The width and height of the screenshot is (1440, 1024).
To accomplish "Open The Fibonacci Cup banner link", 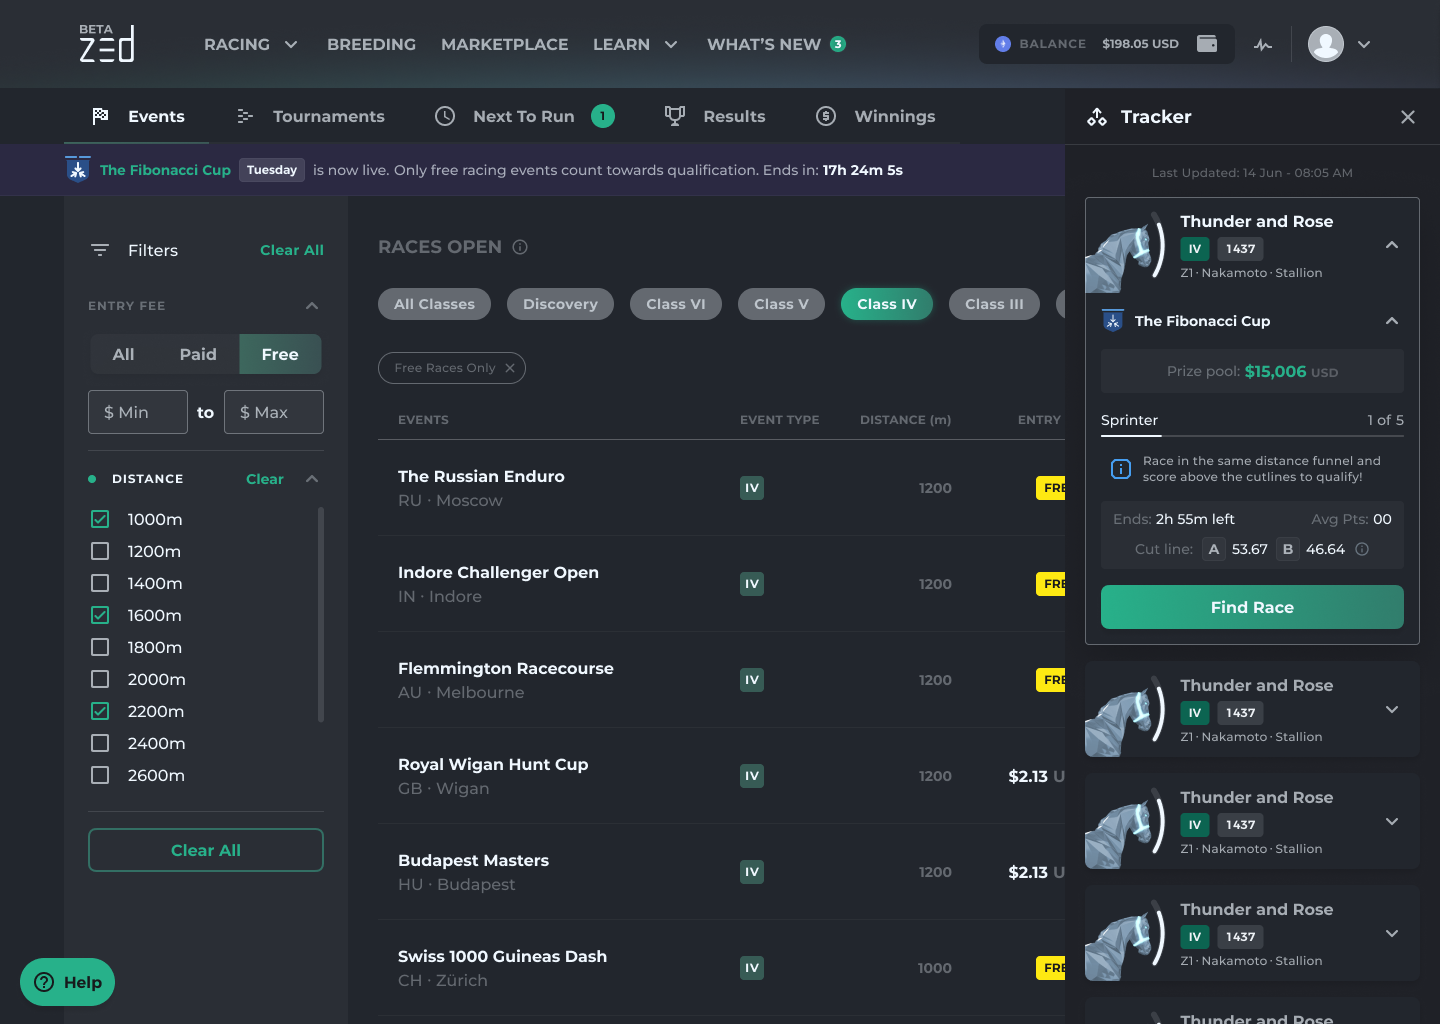I will click(x=165, y=170).
